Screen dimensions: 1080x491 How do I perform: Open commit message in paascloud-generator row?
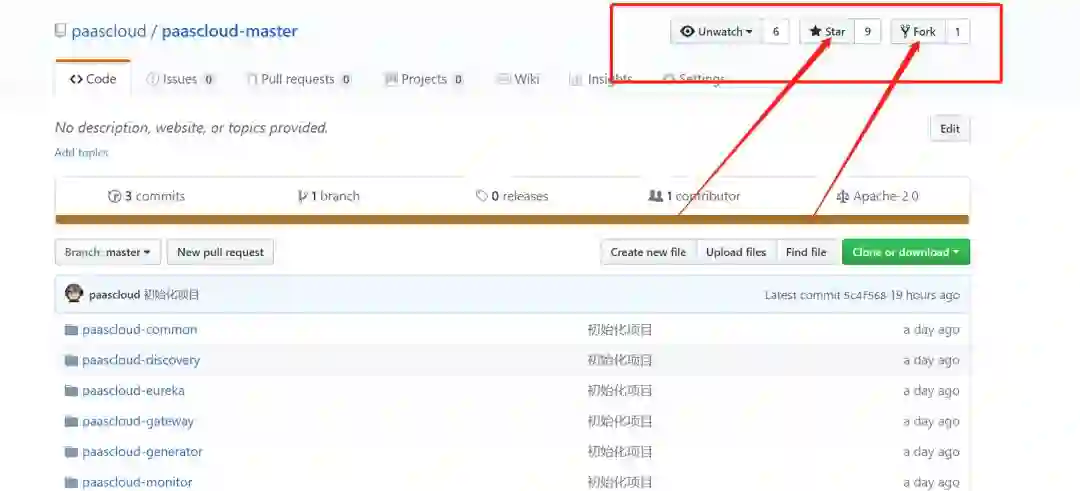tap(620, 452)
